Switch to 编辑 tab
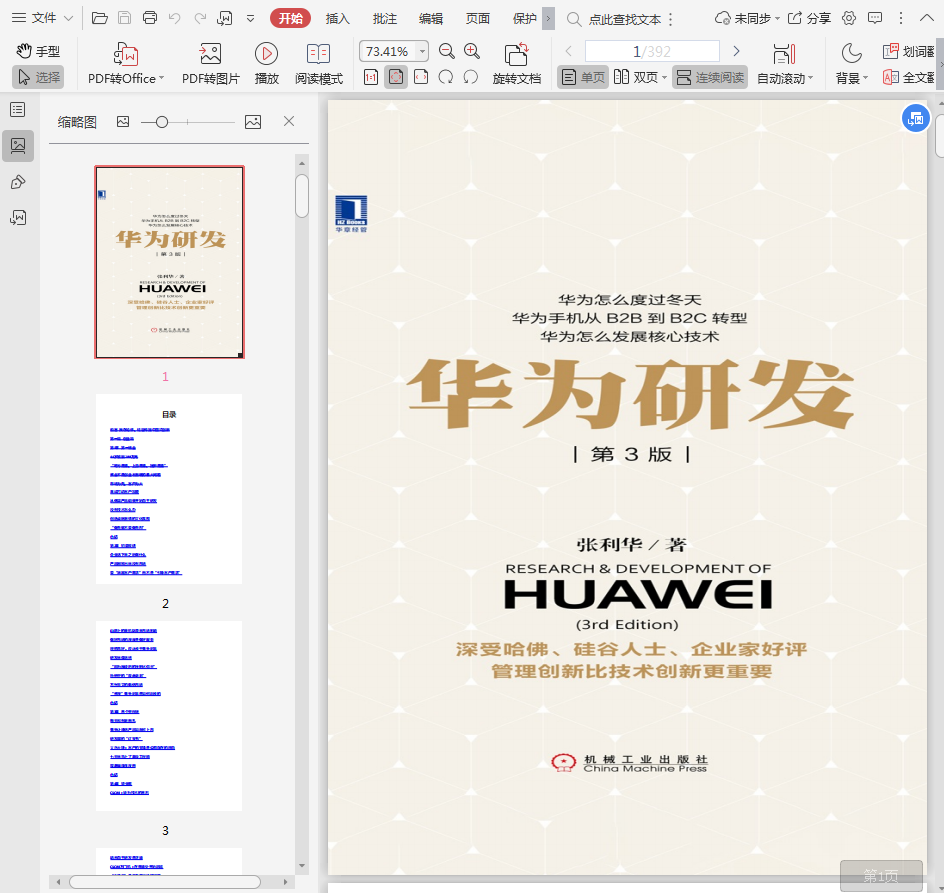Viewport: 944px width, 893px height. pos(431,19)
